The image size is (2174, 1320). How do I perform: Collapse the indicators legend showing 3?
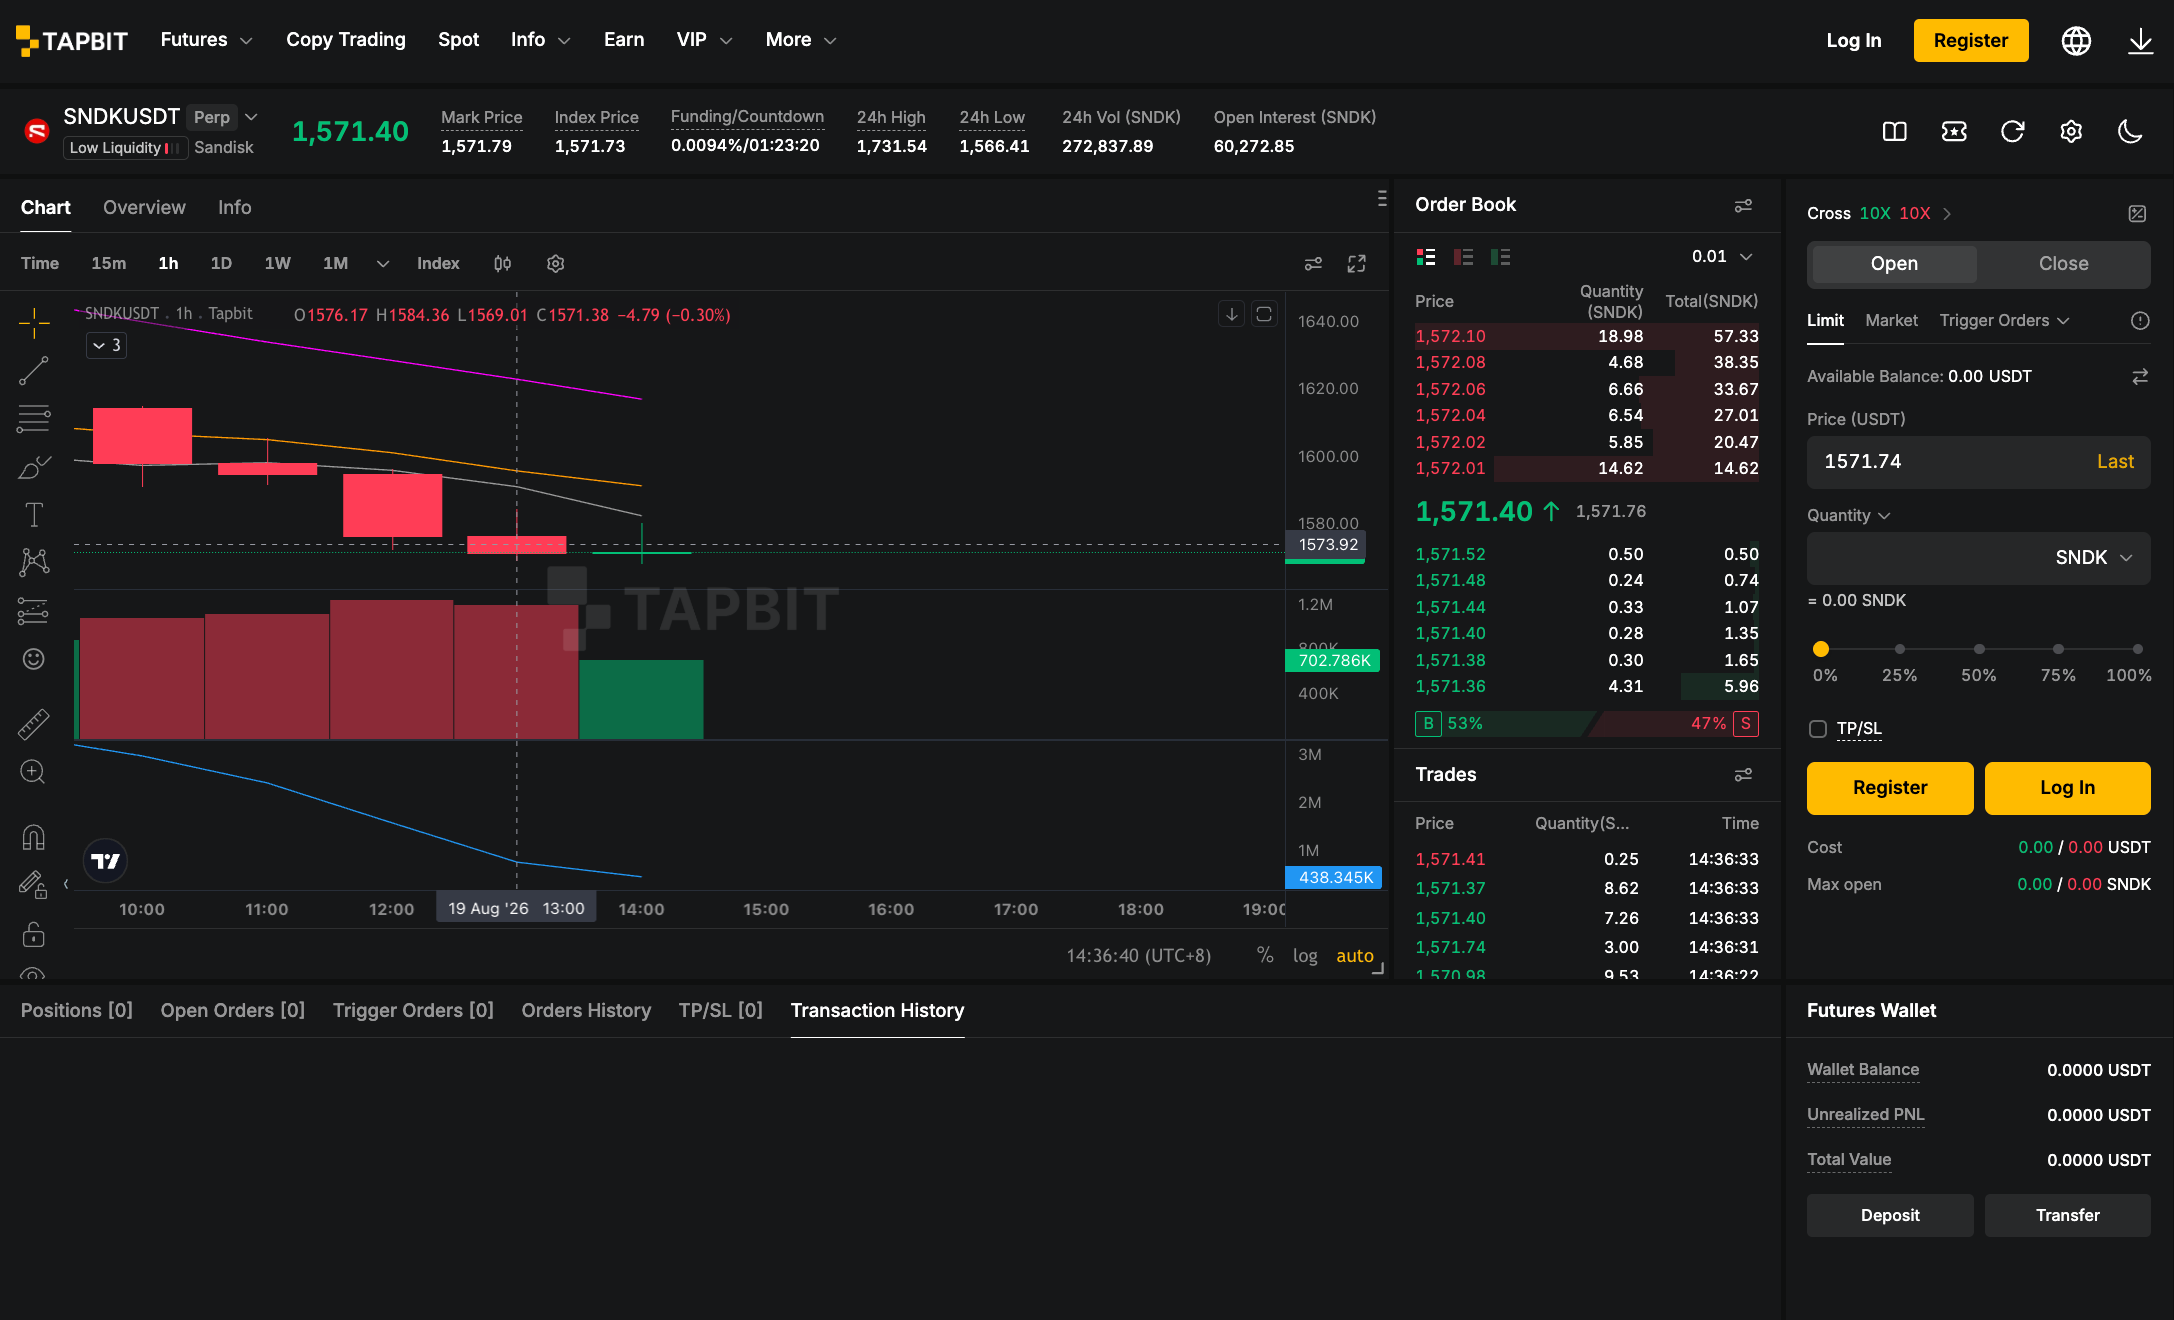106,346
